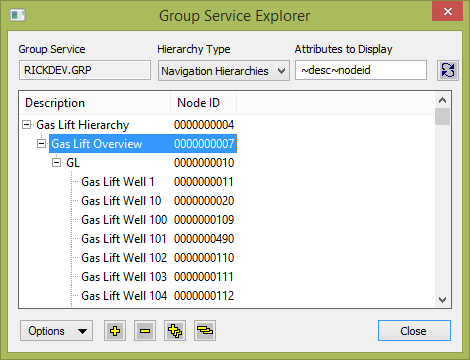Select the Gas Lift Hierarchy row

(82, 125)
